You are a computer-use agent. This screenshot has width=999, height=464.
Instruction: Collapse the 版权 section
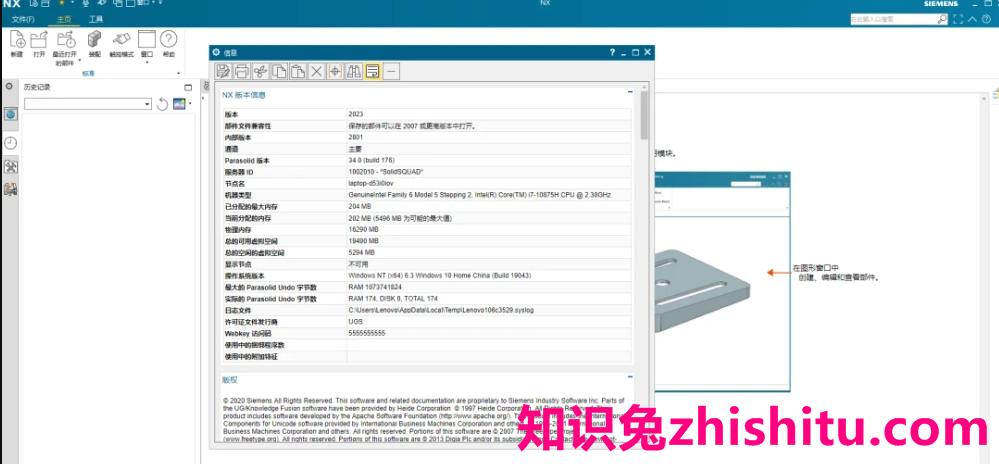pyautogui.click(x=630, y=377)
